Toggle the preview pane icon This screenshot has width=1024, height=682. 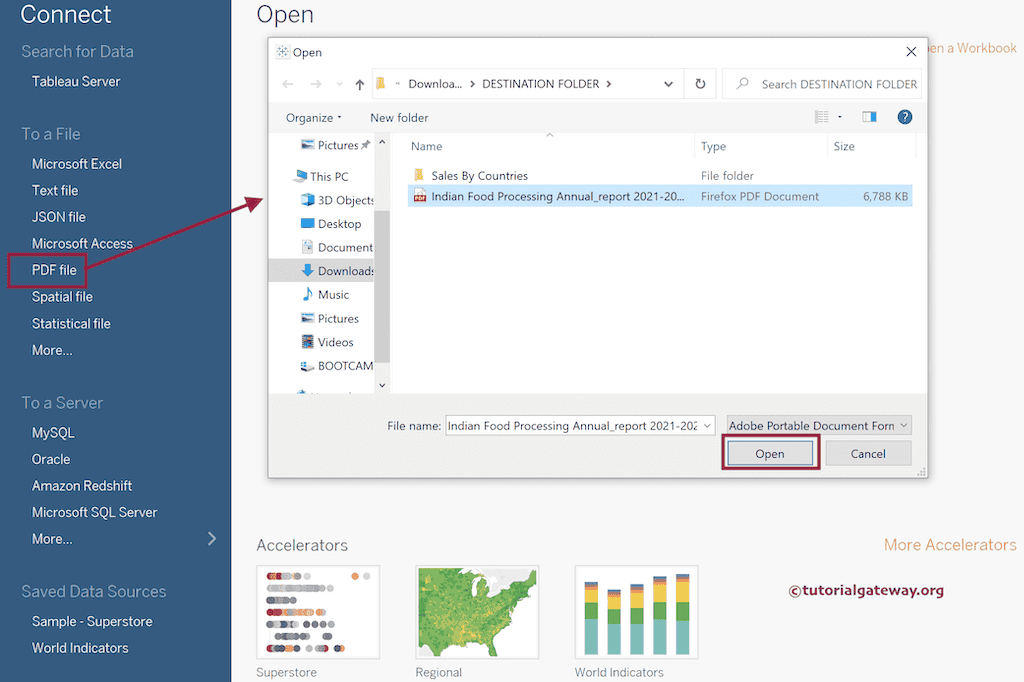coord(869,116)
